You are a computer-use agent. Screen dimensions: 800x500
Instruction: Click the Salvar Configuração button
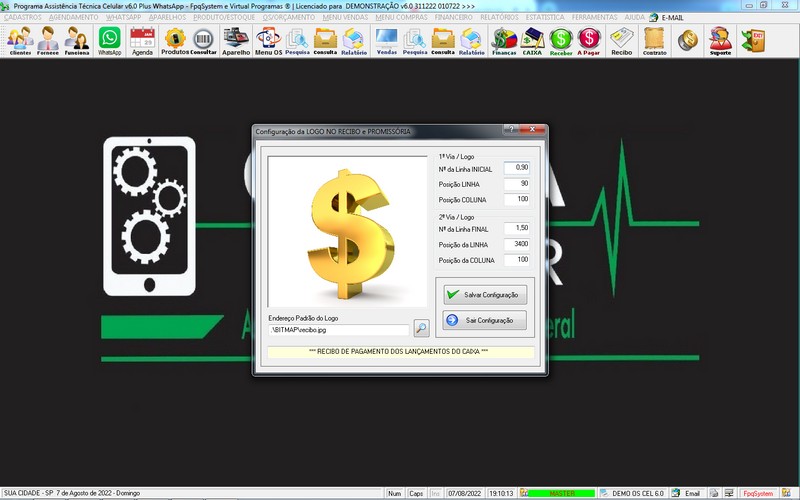[x=485, y=295]
